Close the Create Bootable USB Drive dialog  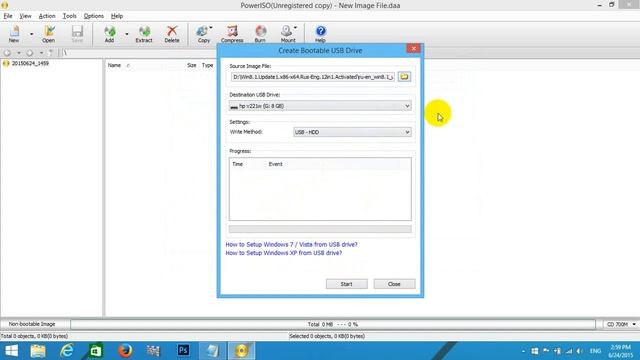click(x=413, y=48)
